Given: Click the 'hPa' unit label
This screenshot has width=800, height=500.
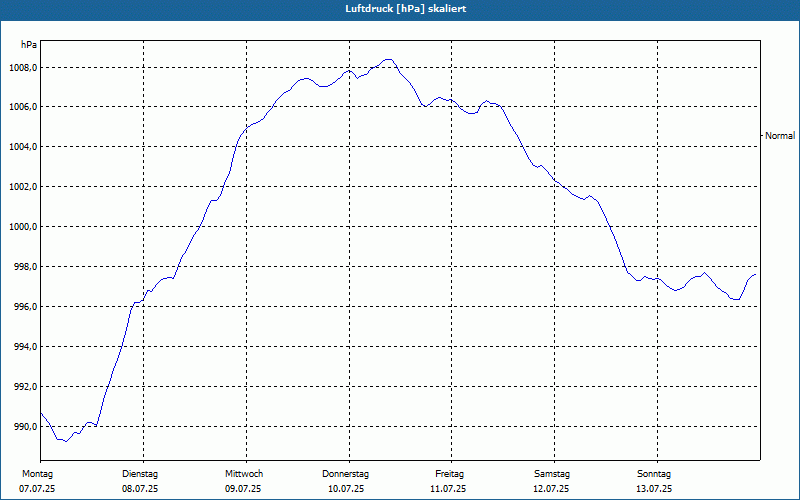Looking at the screenshot, I should (x=29, y=45).
